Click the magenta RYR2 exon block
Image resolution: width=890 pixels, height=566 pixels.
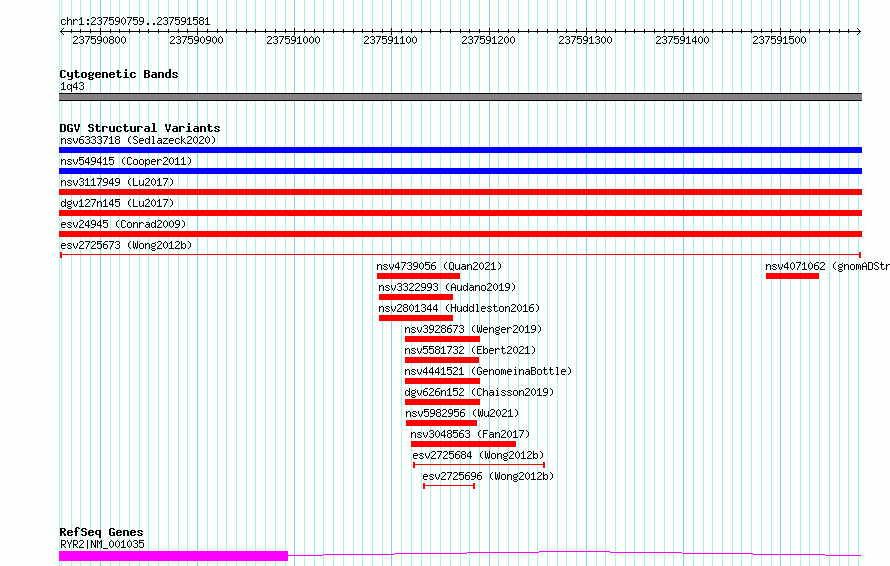(x=174, y=556)
